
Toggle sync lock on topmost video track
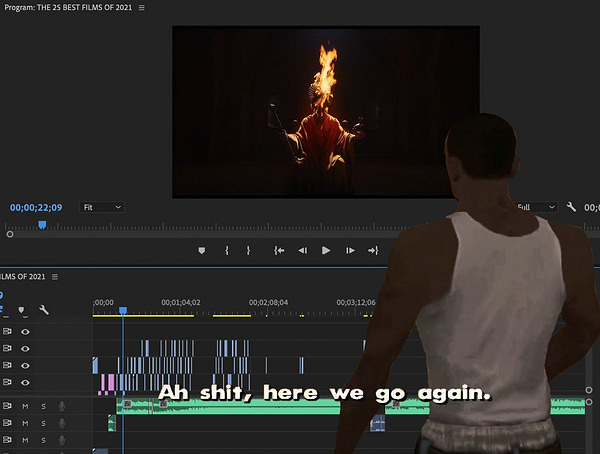coord(7,331)
